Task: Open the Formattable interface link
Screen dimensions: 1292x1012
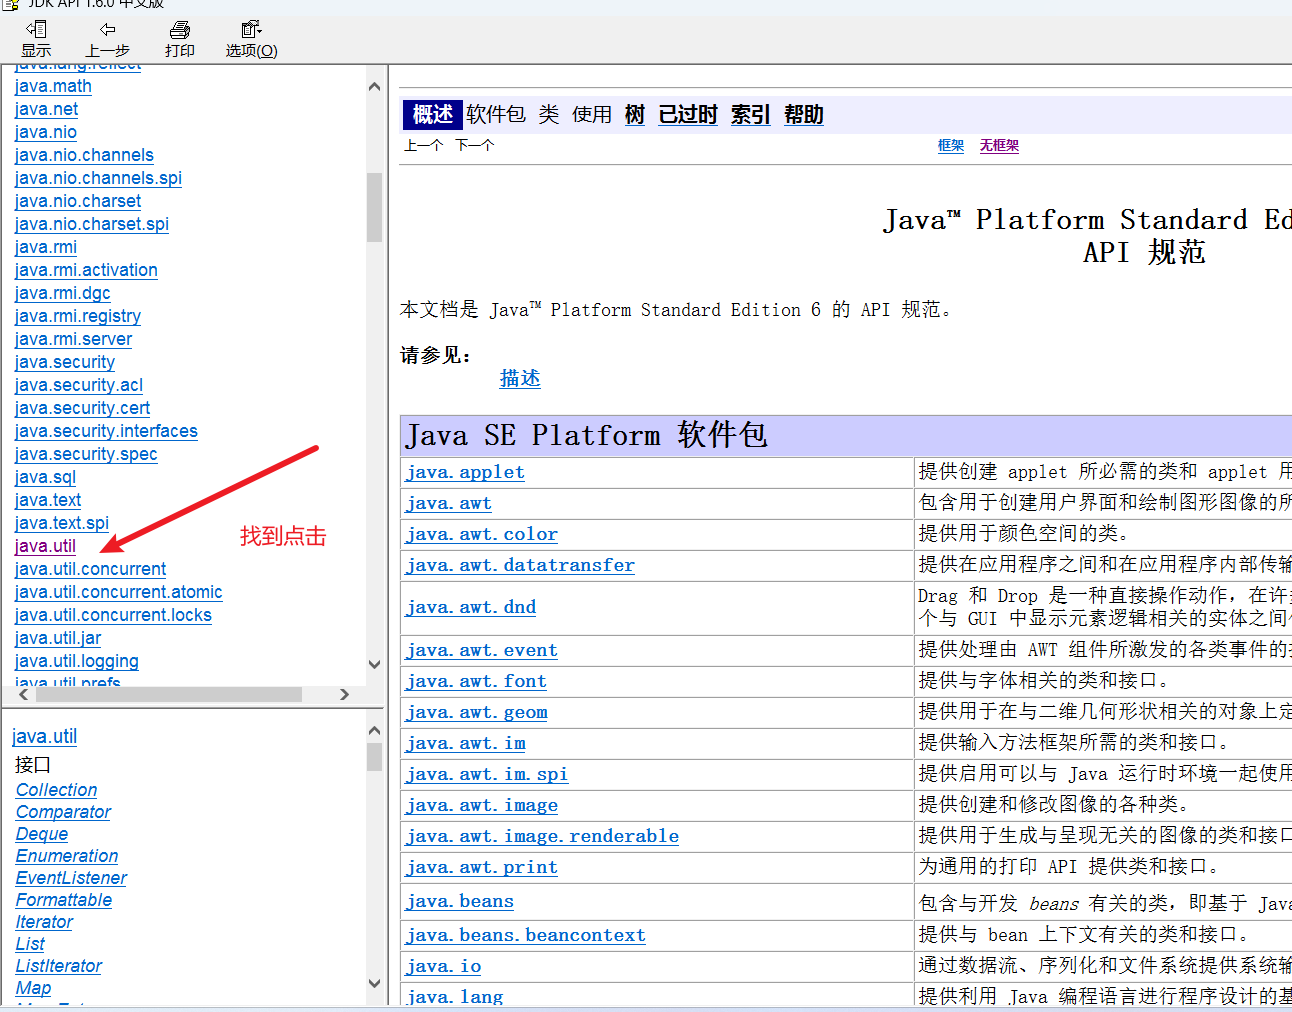Action: (x=64, y=900)
